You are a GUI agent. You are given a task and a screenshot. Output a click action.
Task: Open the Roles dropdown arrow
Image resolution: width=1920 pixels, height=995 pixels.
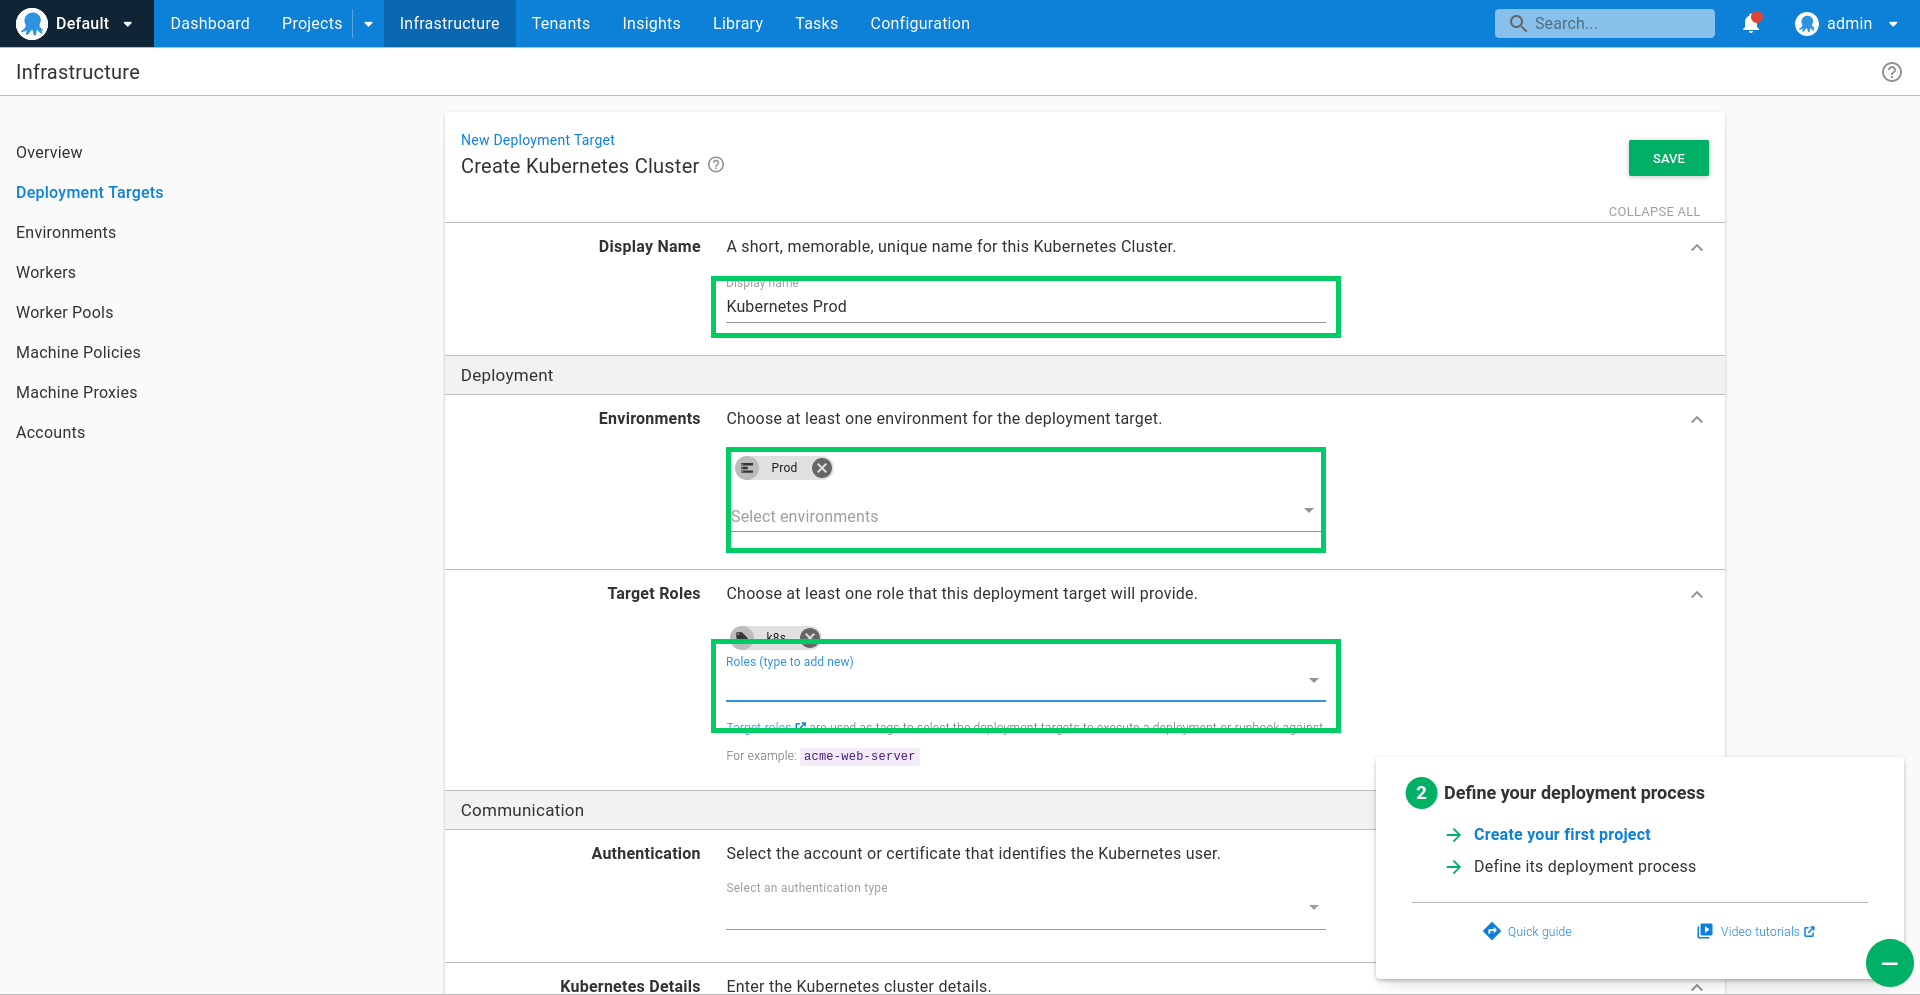coord(1314,681)
